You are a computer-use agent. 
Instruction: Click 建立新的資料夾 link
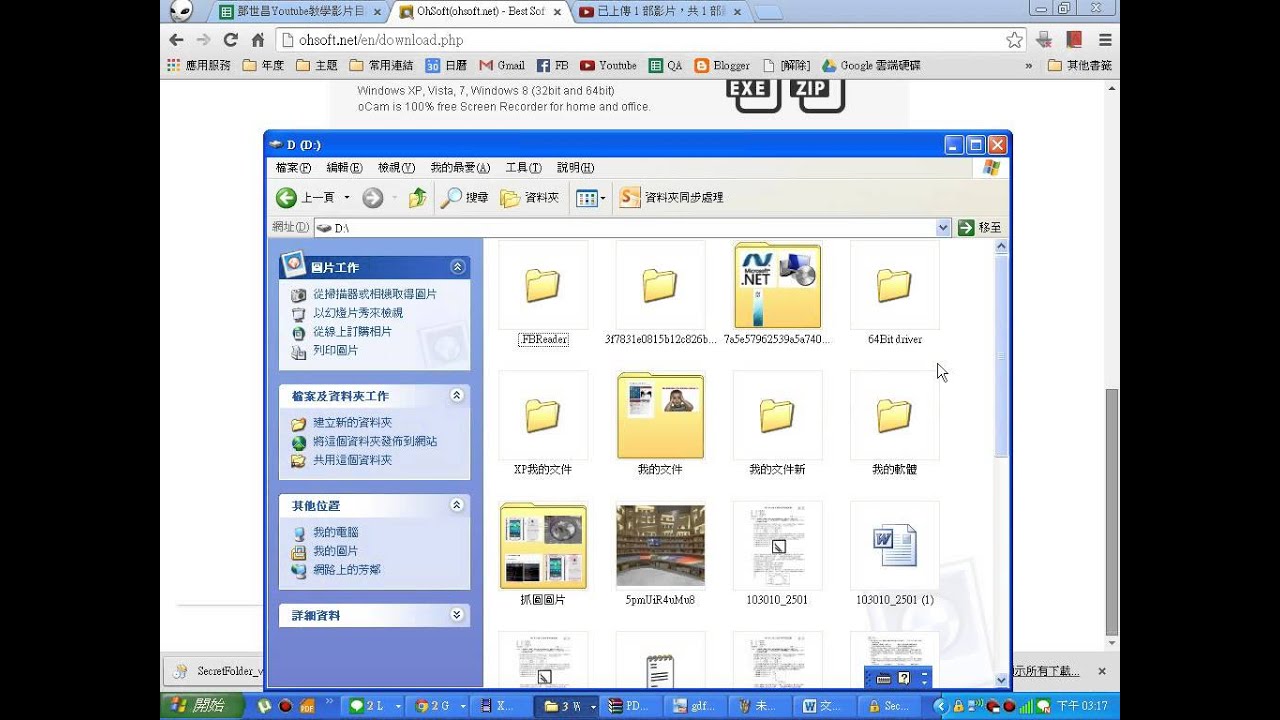coord(352,423)
